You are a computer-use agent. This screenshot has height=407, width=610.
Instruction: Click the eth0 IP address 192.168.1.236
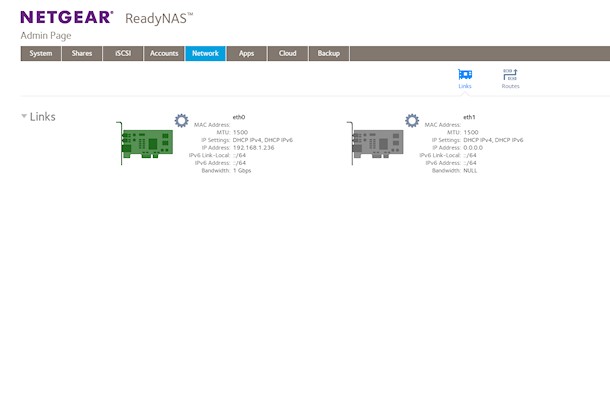[x=254, y=147]
